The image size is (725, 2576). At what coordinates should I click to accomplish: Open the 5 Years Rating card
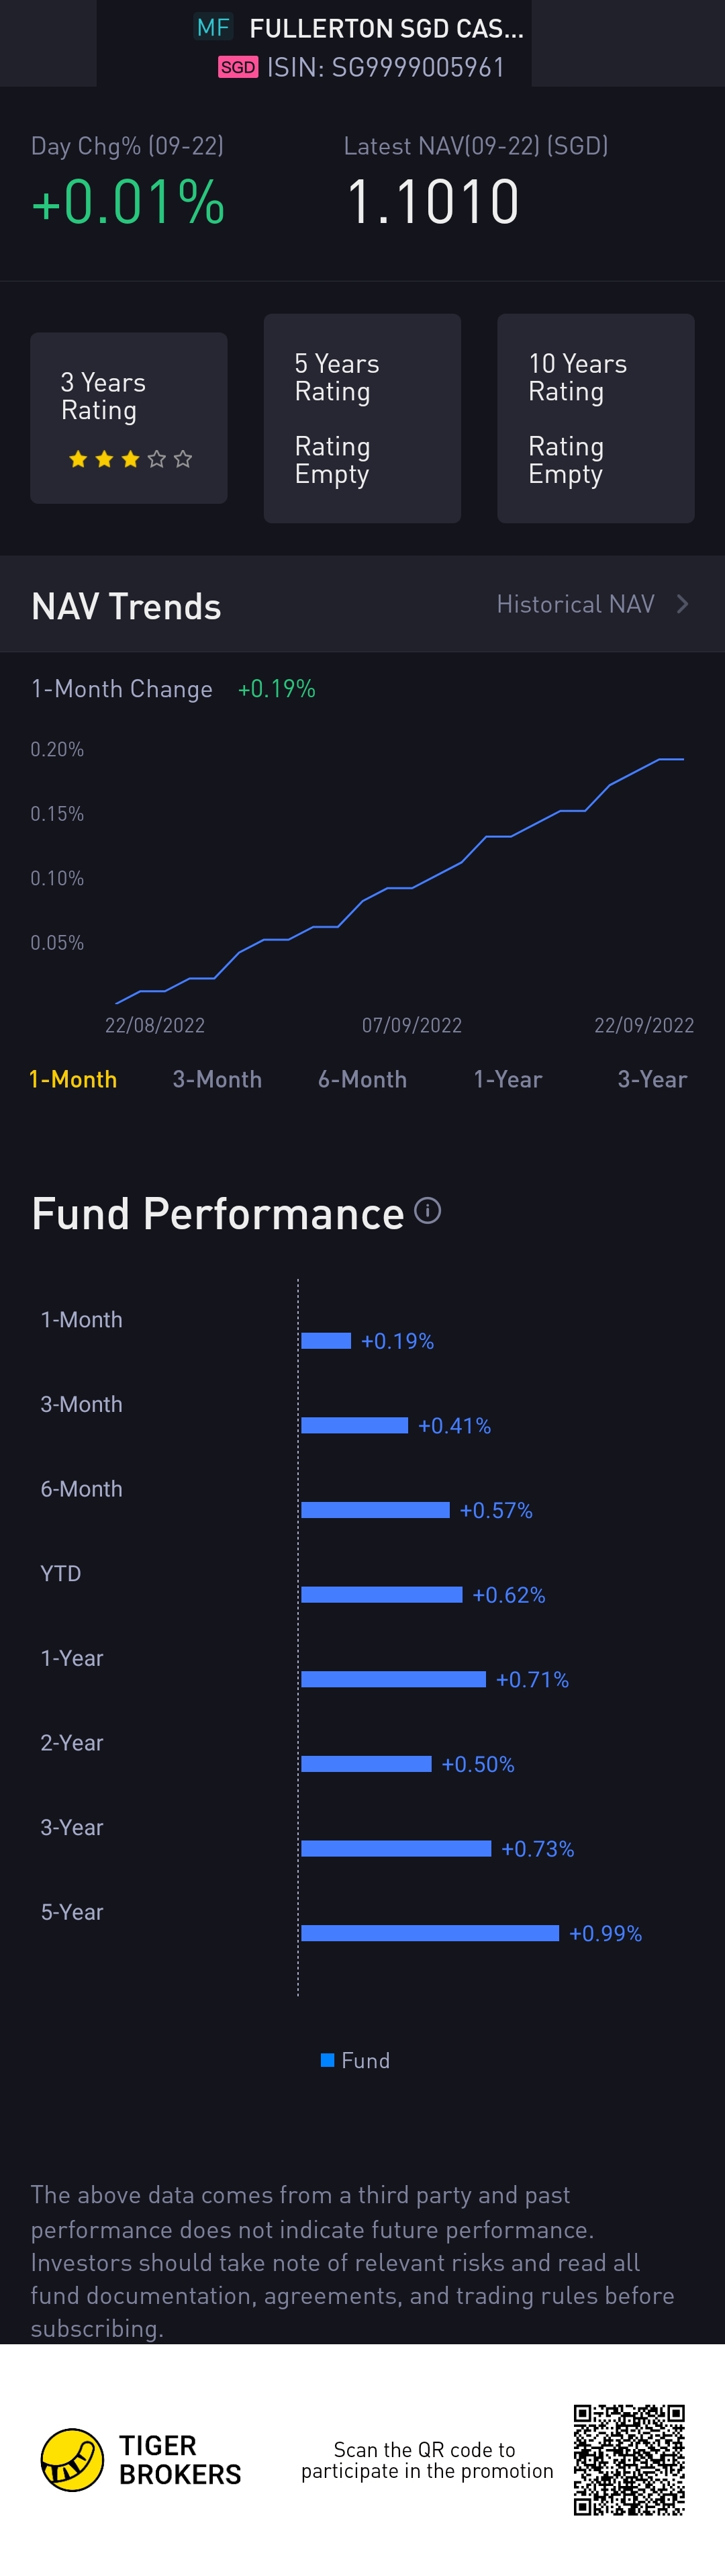pyautogui.click(x=362, y=418)
